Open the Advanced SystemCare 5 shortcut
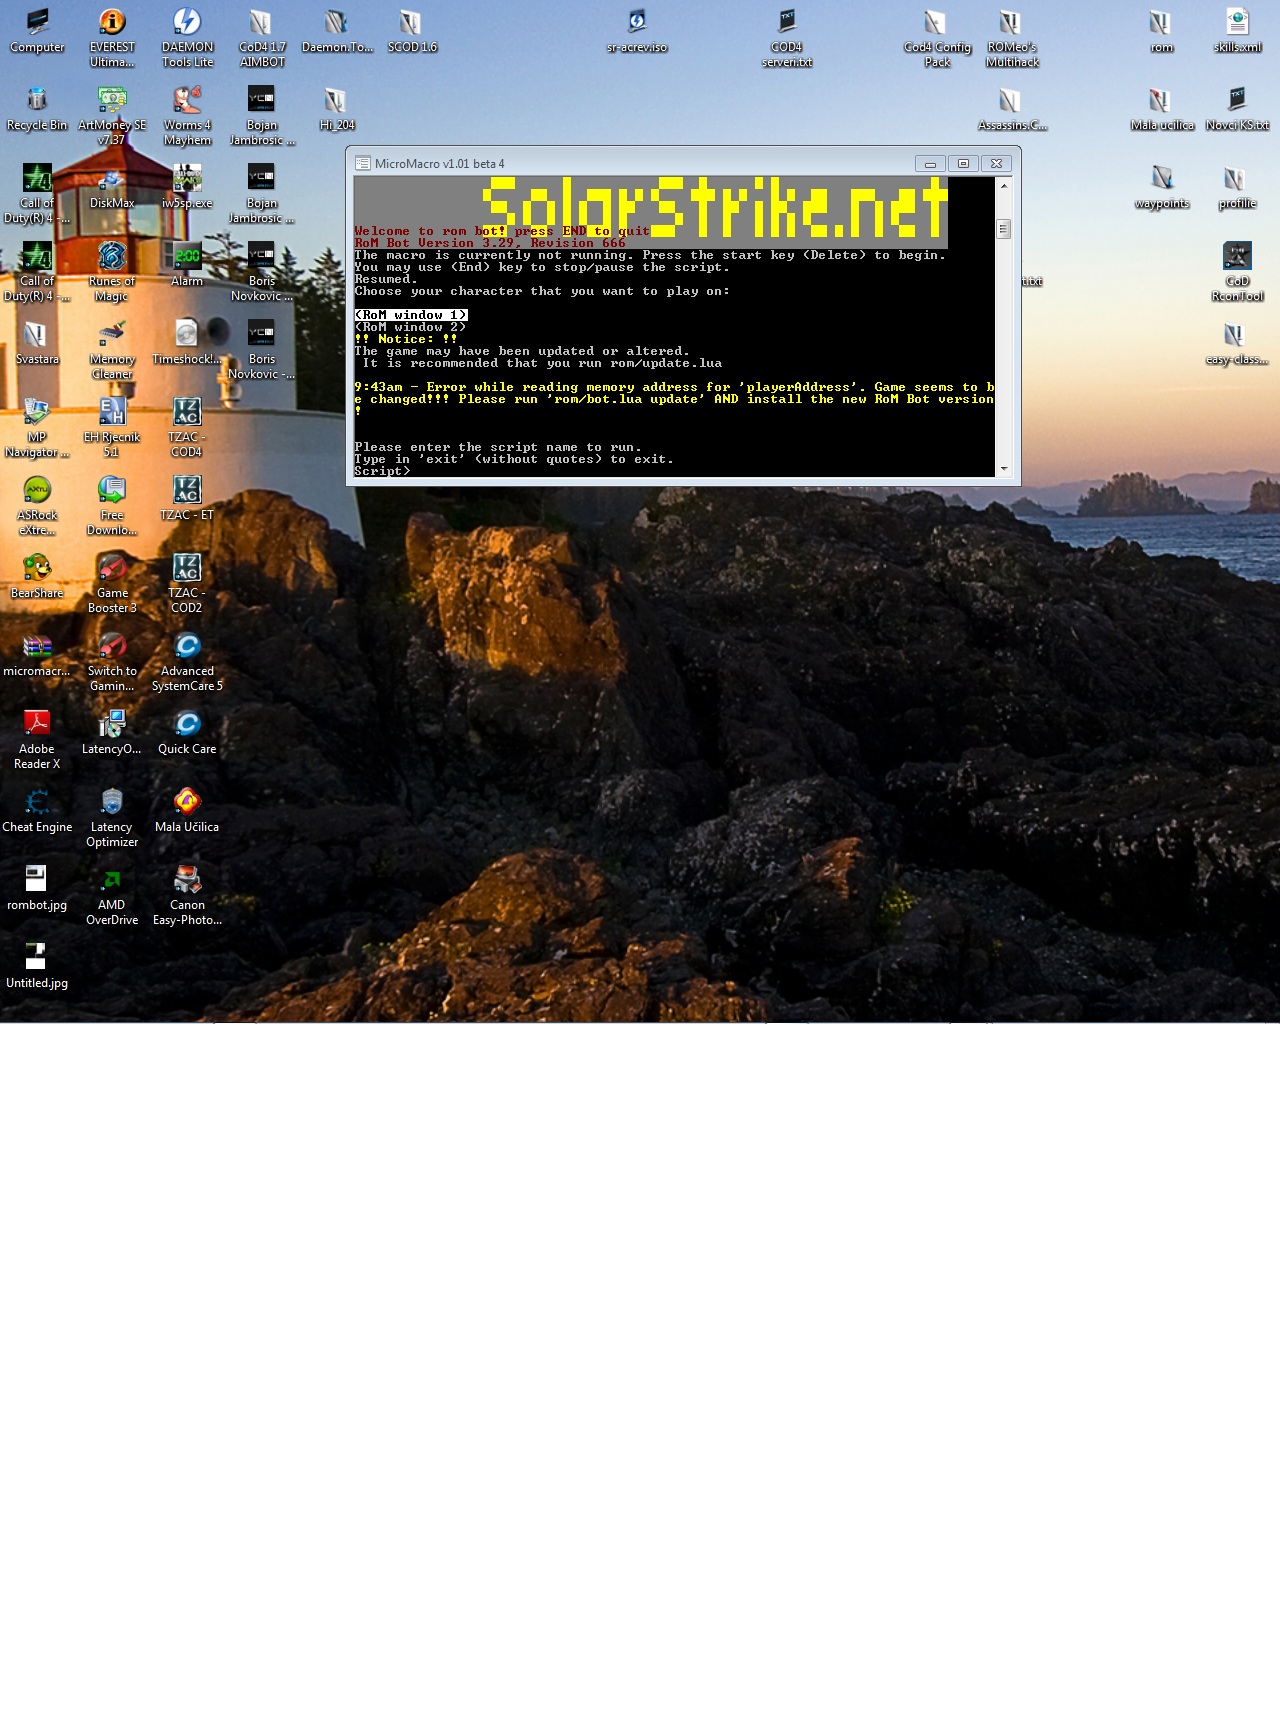This screenshot has height=1712, width=1280. (x=187, y=646)
